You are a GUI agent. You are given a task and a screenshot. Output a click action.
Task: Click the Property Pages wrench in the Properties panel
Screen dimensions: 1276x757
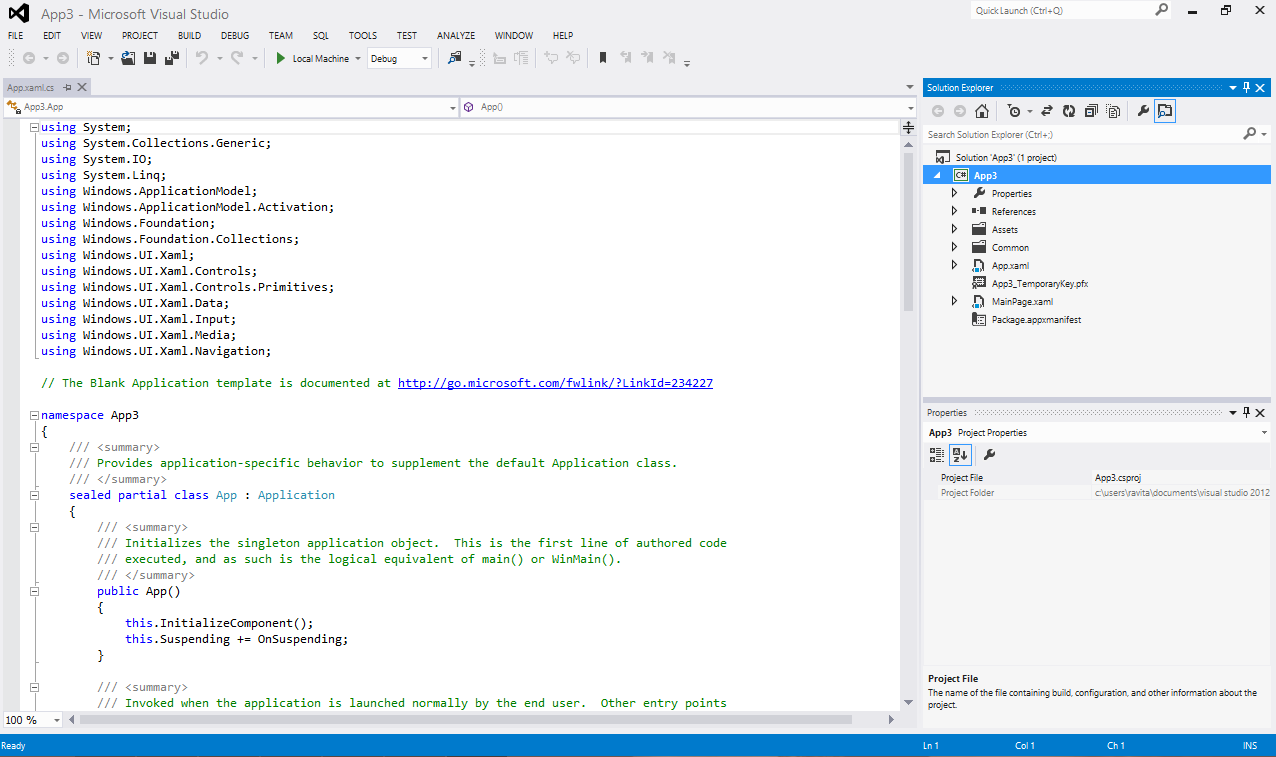(989, 454)
